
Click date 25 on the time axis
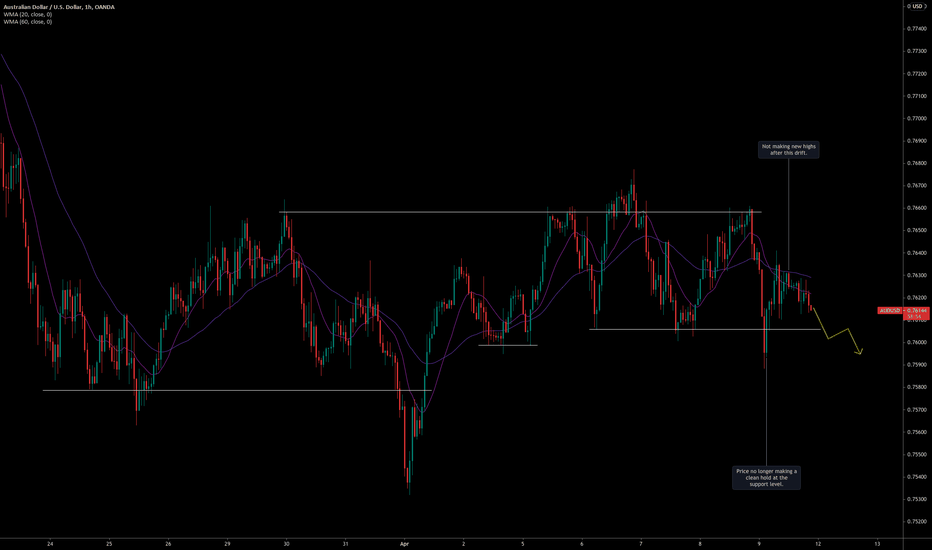pyautogui.click(x=109, y=543)
